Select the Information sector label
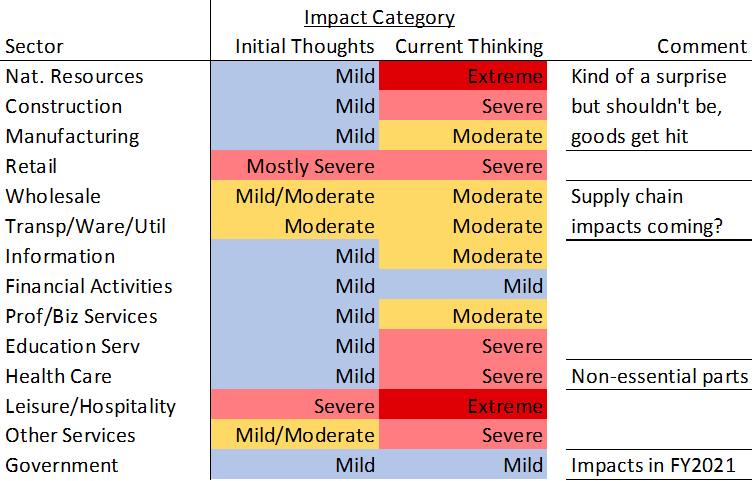 60,256
